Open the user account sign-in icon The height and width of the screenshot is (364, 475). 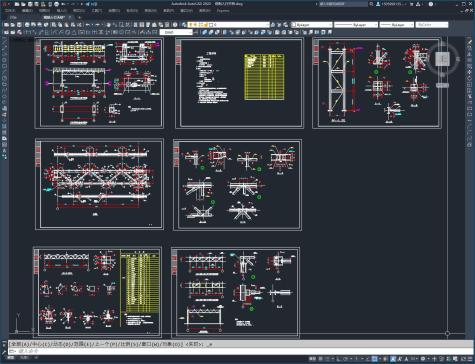(x=378, y=4)
